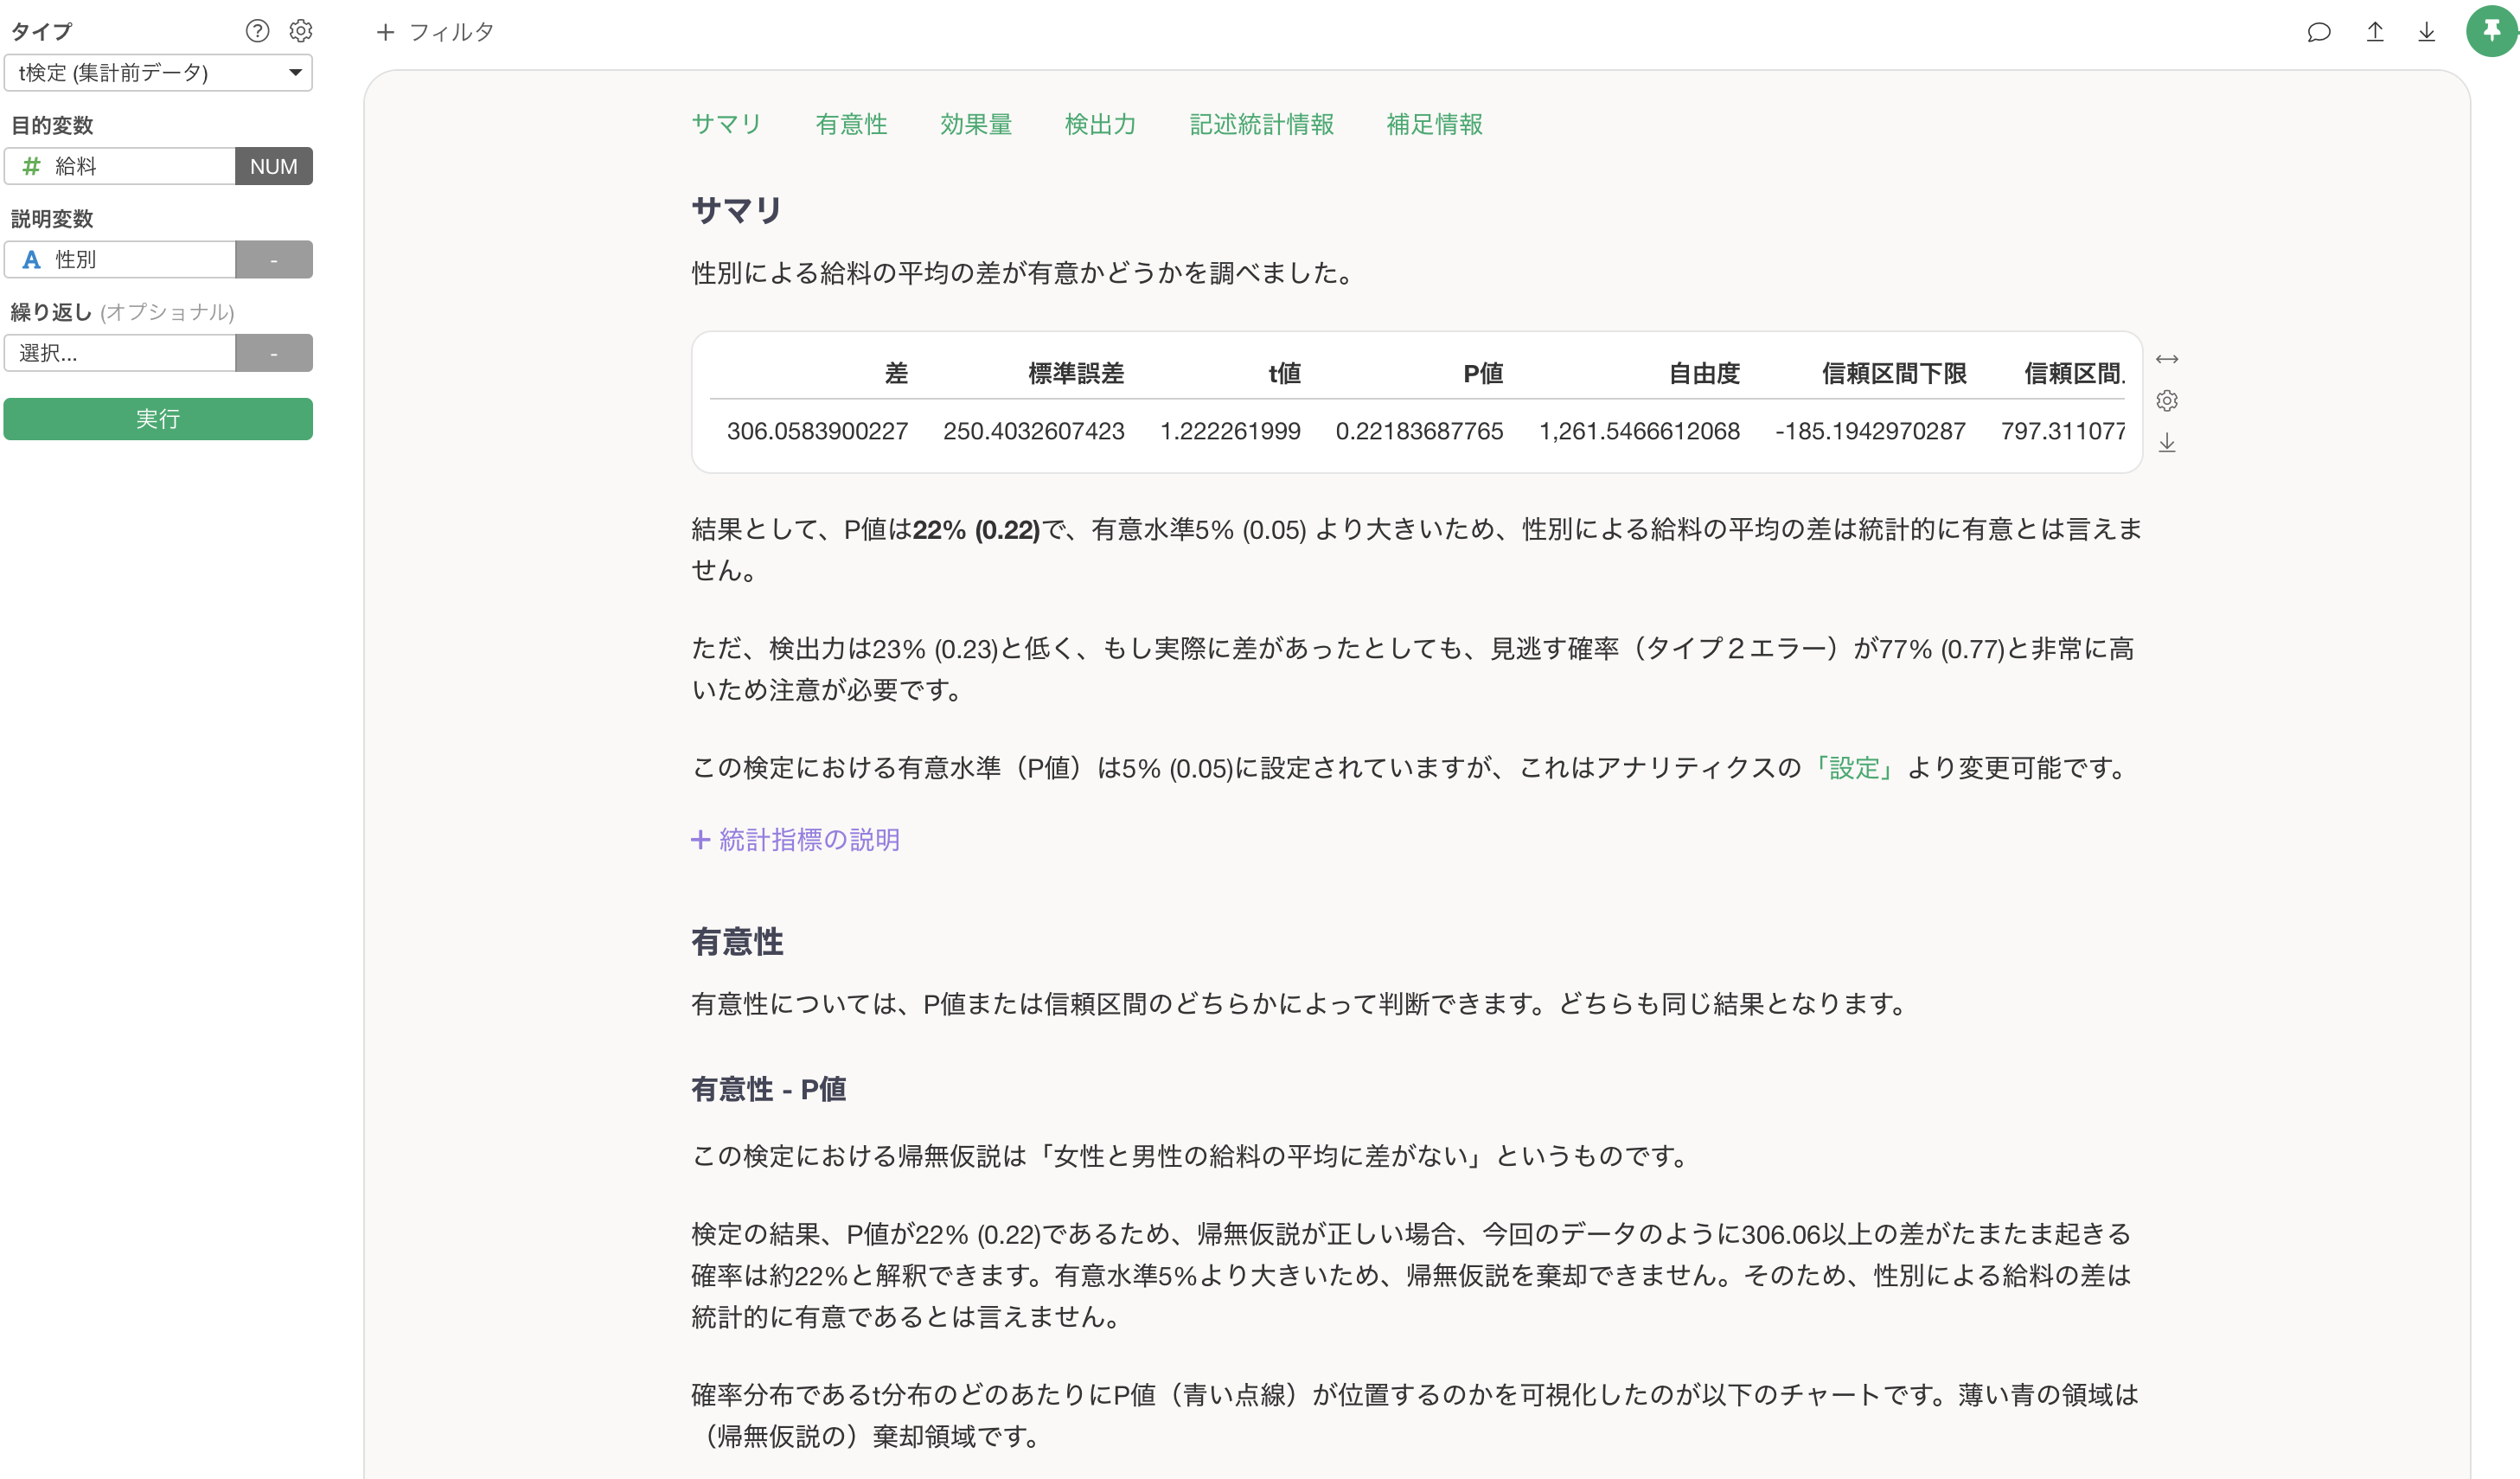Expand summary table width arrow icon
This screenshot has height=1479, width=2520.
coord(2166,359)
